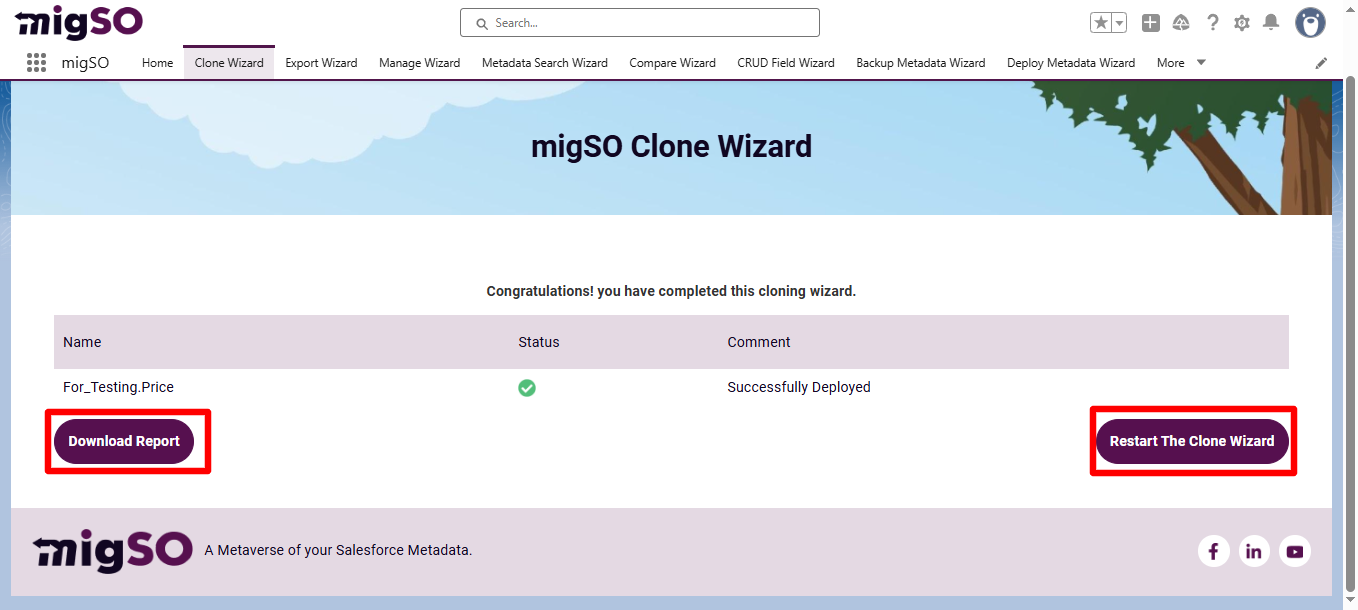
Task: Switch to the Manage Wizard tab
Action: click(419, 63)
